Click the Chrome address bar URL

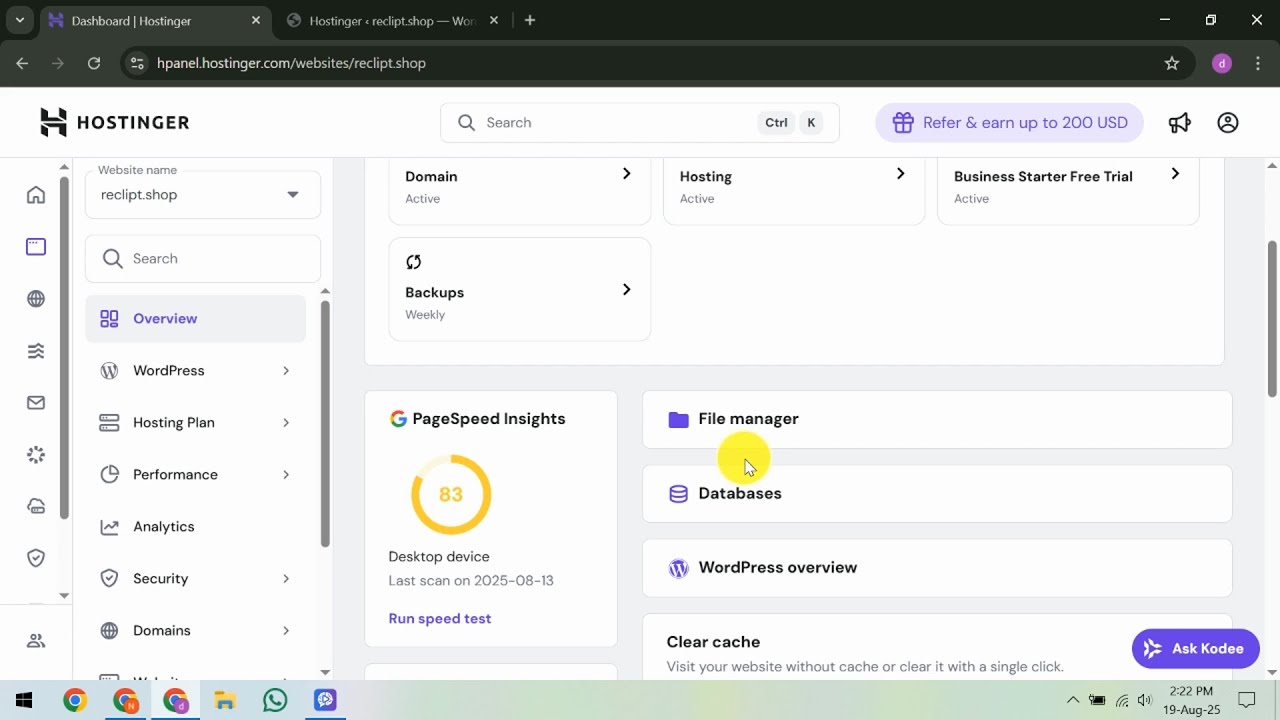291,63
